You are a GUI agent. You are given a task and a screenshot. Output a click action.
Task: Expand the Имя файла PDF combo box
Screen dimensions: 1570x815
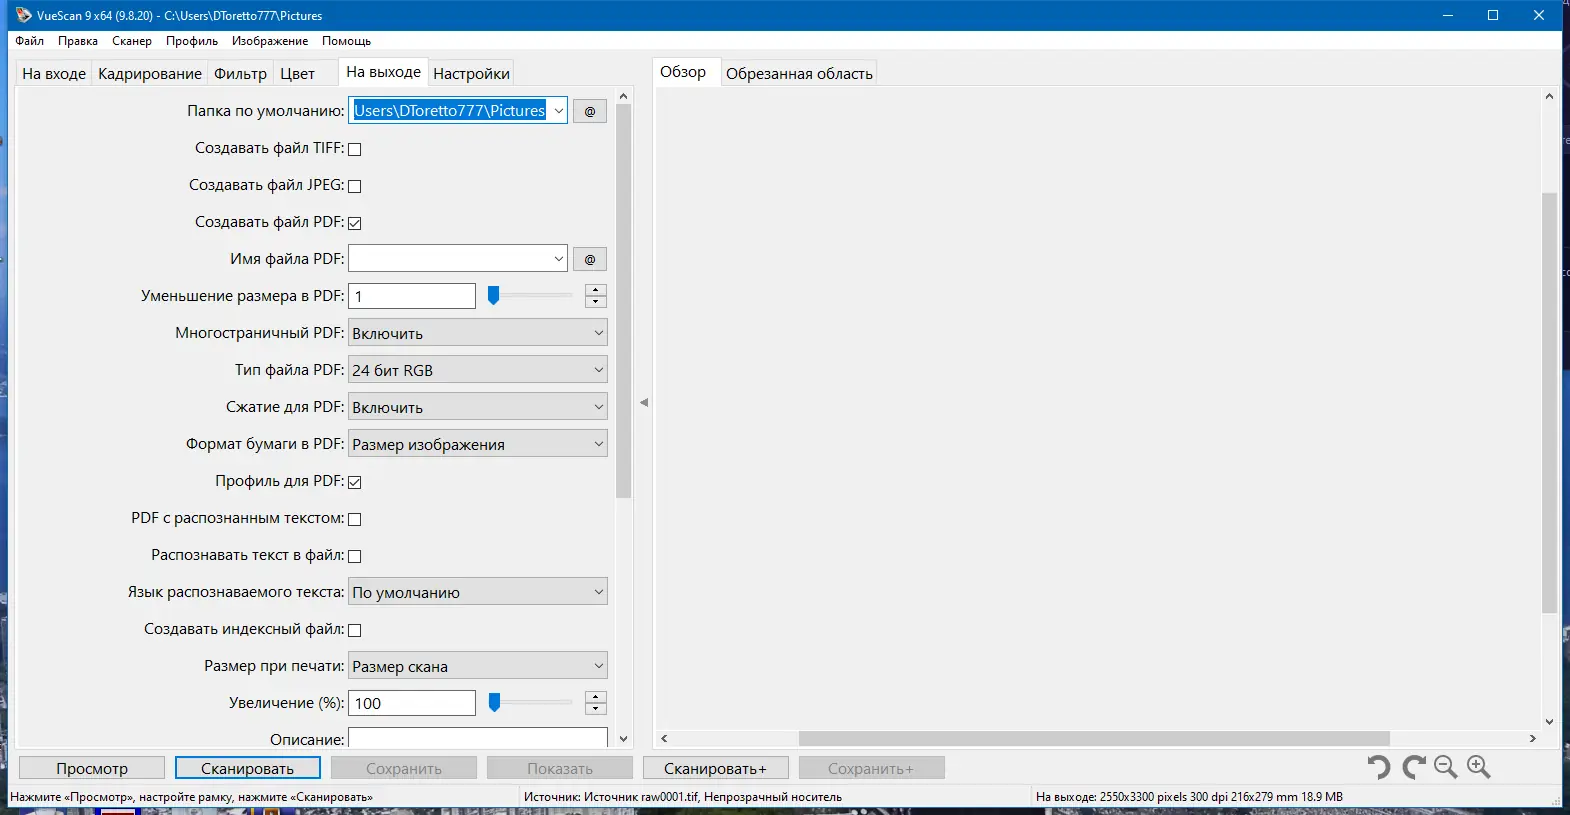pos(558,259)
